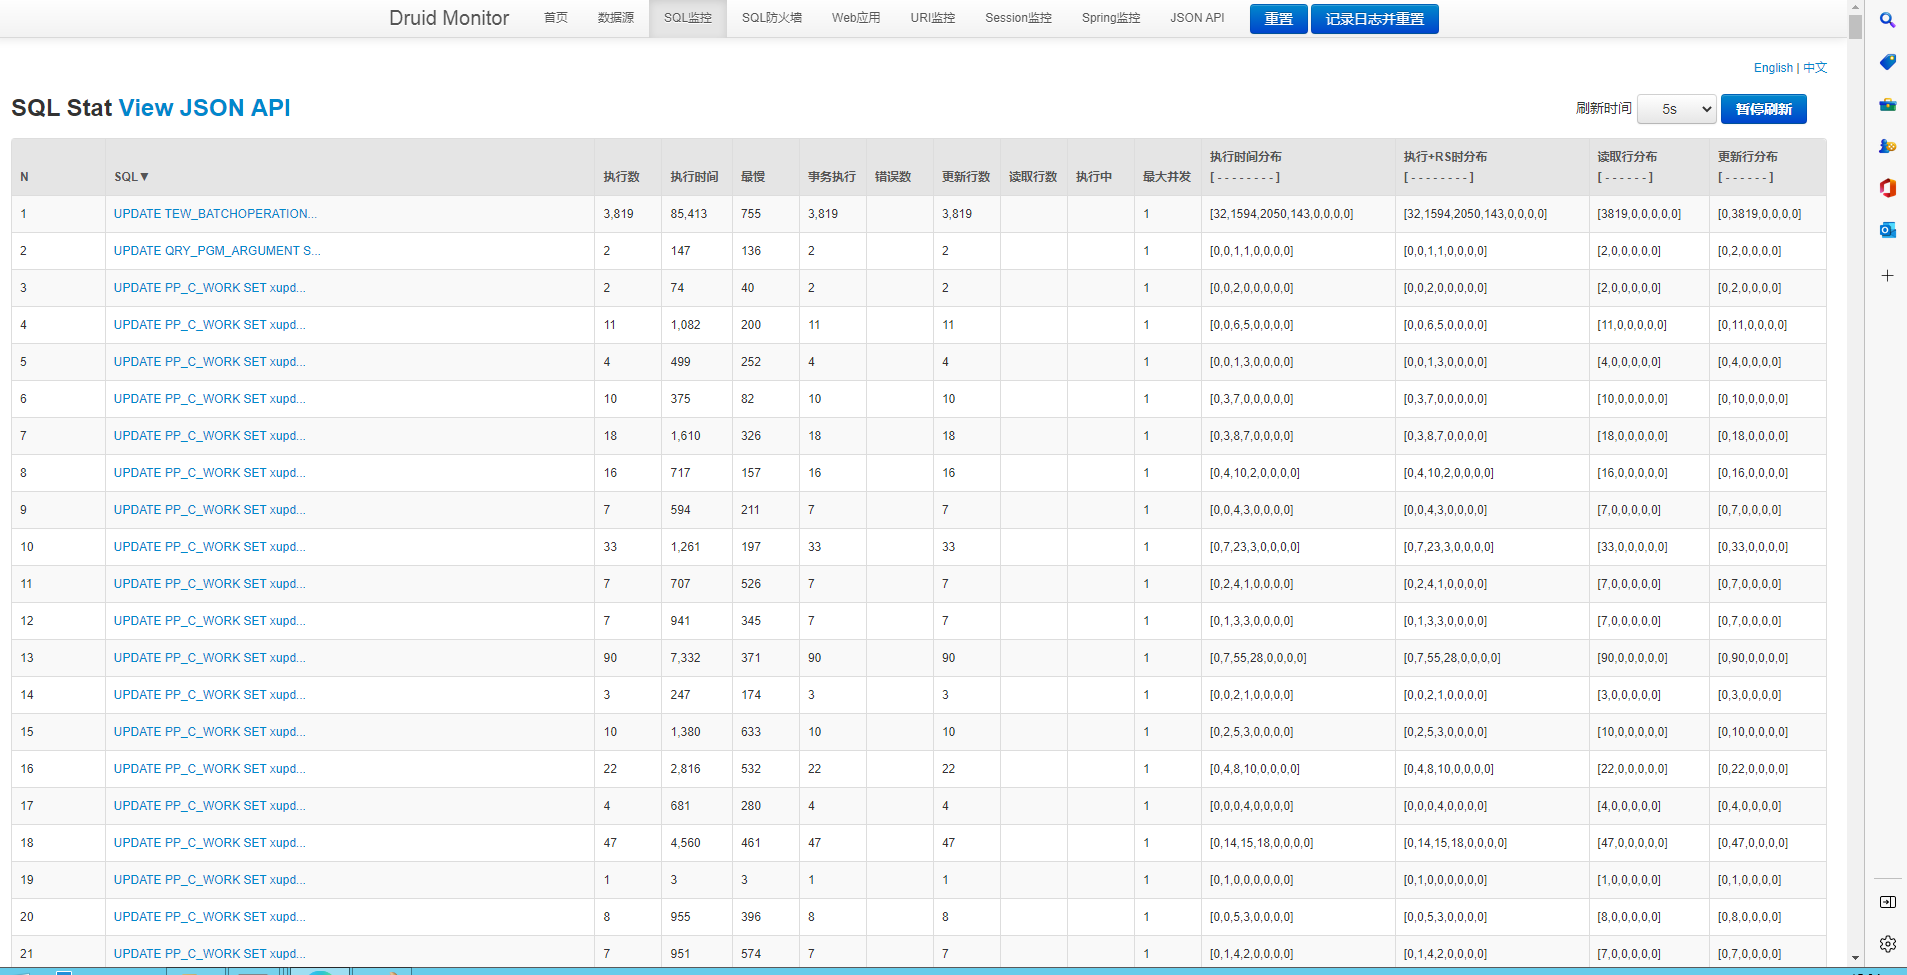Open the Games chess-piece icon in the sidebar
The image size is (1907, 975).
1887,146
